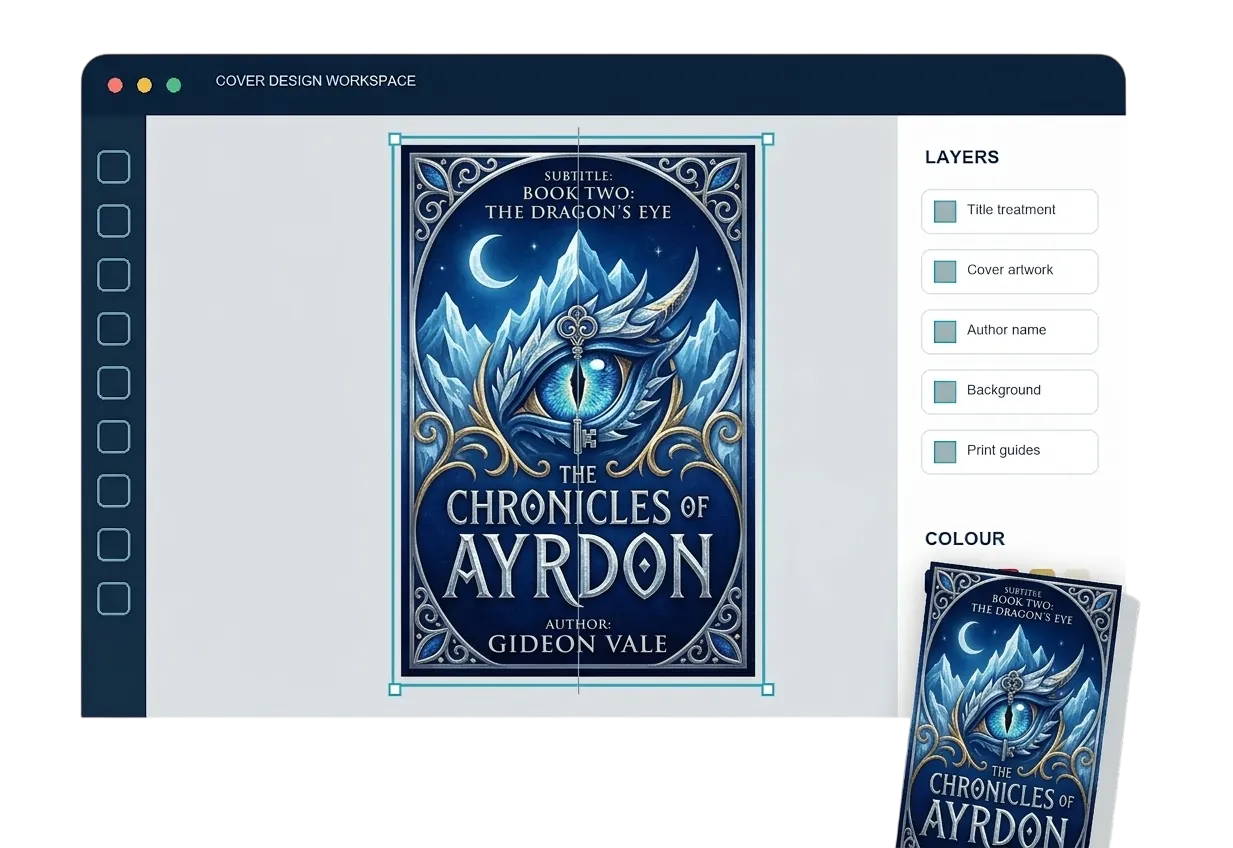
Task: Select the fourth tool slot from top in sidebar
Action: [113, 329]
